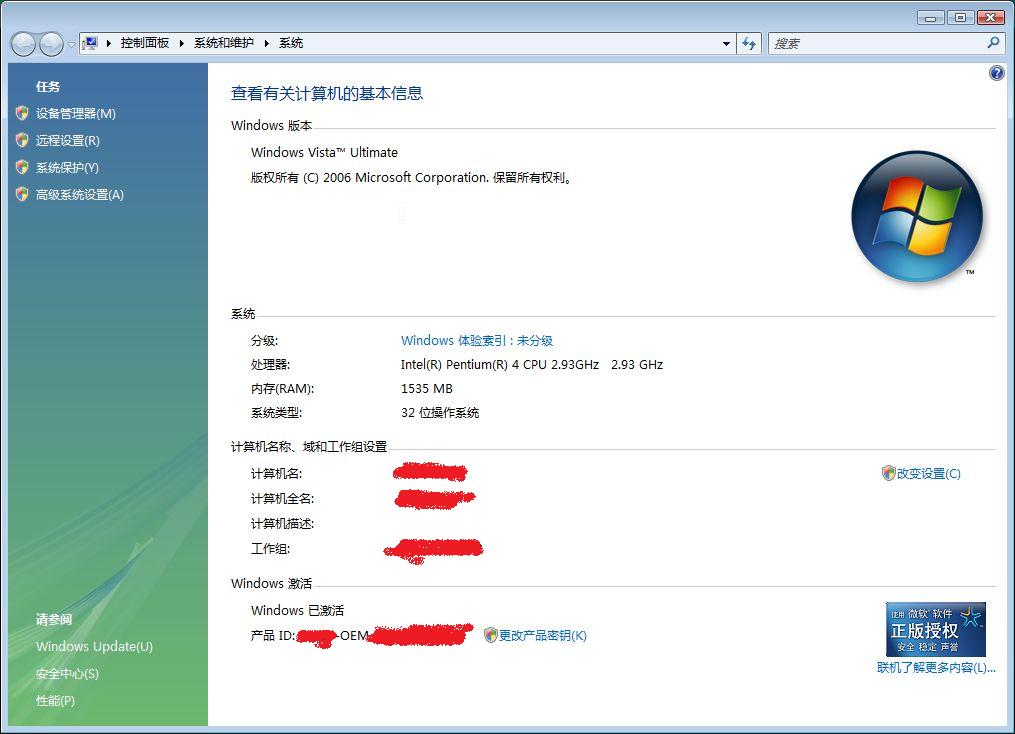Click the shield icon next to 设备管理器(M)
1015x734 pixels.
tap(22, 113)
